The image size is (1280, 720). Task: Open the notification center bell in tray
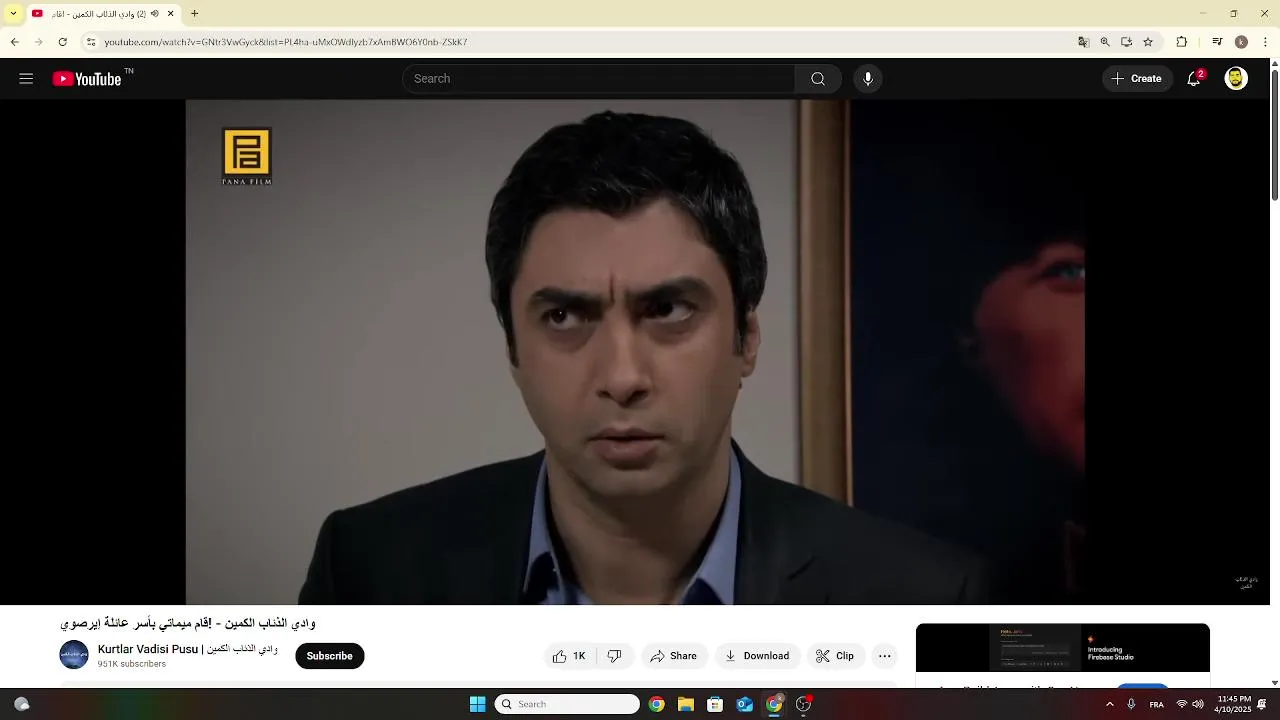click(1262, 704)
